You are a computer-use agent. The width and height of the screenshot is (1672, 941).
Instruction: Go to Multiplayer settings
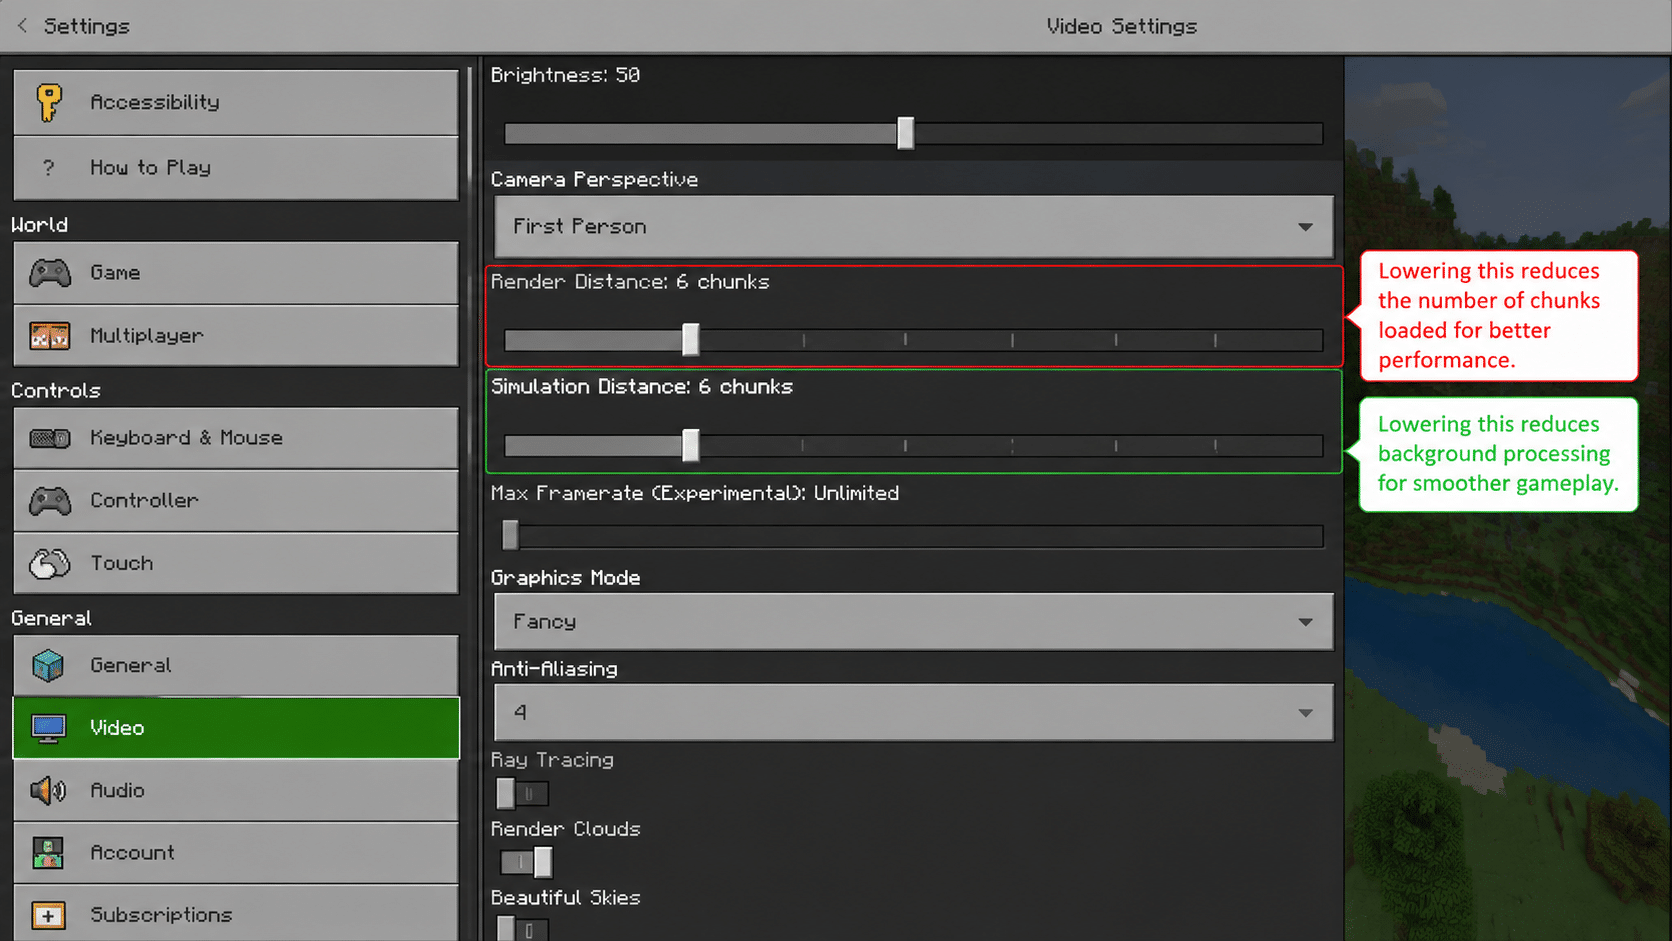[236, 336]
